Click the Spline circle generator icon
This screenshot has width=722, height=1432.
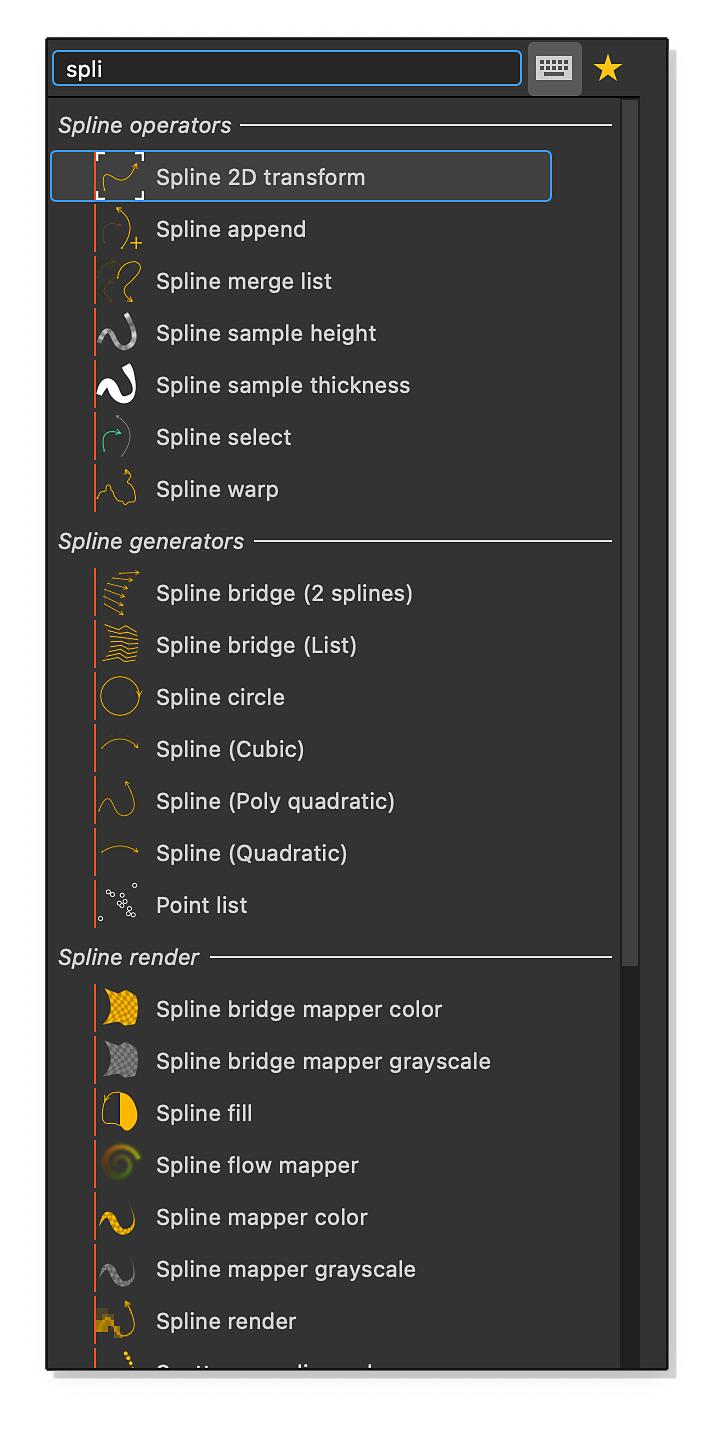(x=119, y=696)
